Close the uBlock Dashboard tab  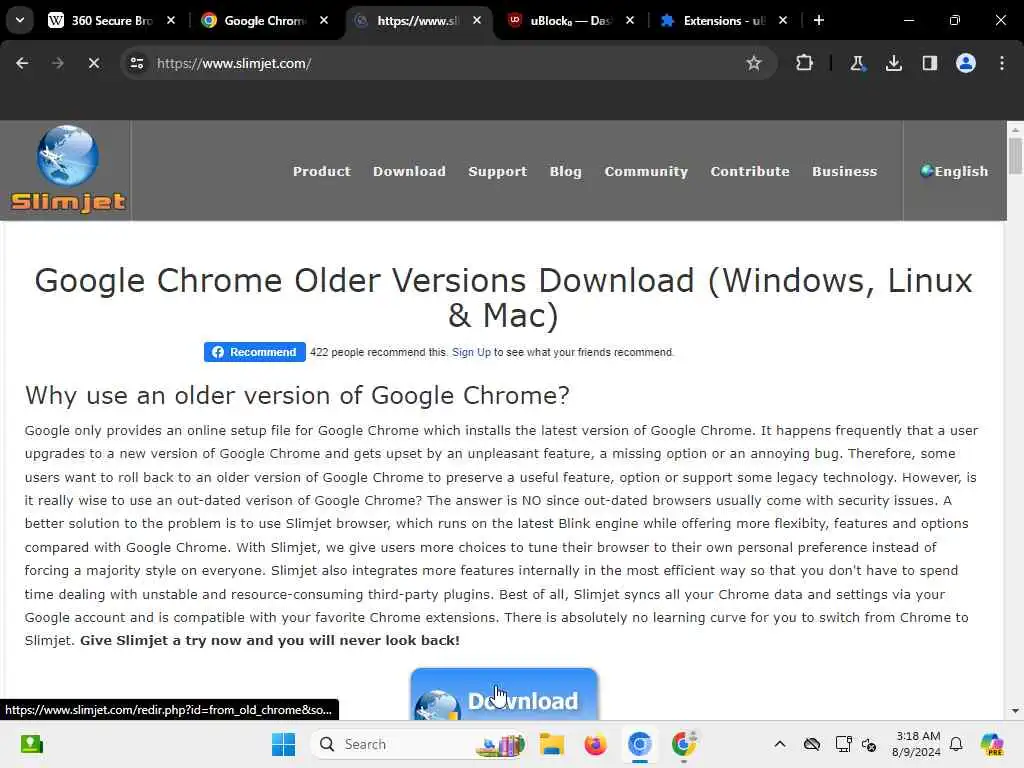(630, 20)
